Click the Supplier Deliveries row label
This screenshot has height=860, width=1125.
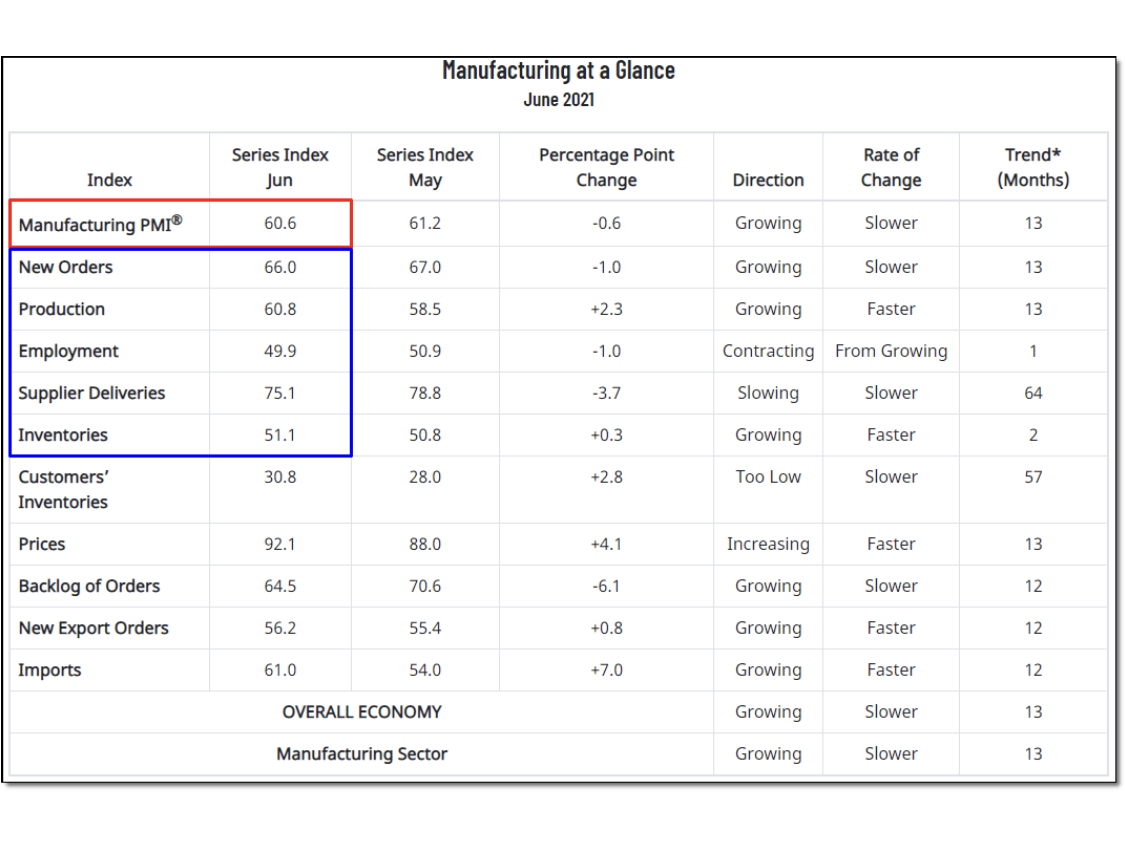(x=91, y=393)
